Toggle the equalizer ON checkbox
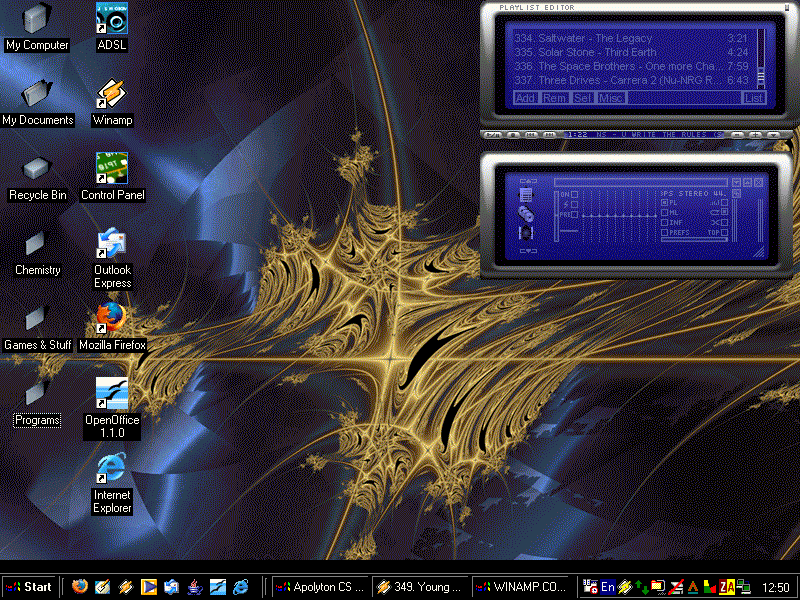Image resolution: width=800 pixels, height=600 pixels. [574, 194]
